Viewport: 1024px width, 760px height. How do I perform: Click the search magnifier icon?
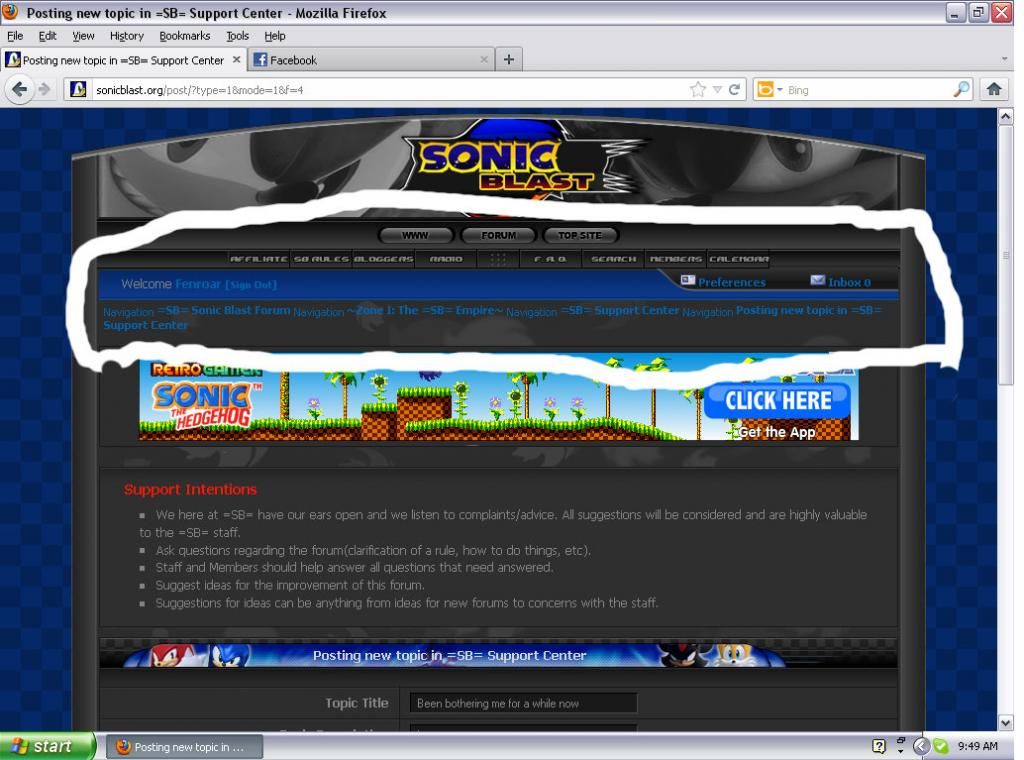coord(961,89)
